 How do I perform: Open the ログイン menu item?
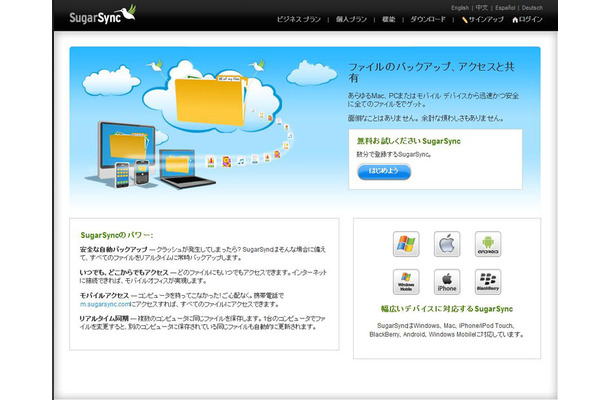tap(531, 19)
